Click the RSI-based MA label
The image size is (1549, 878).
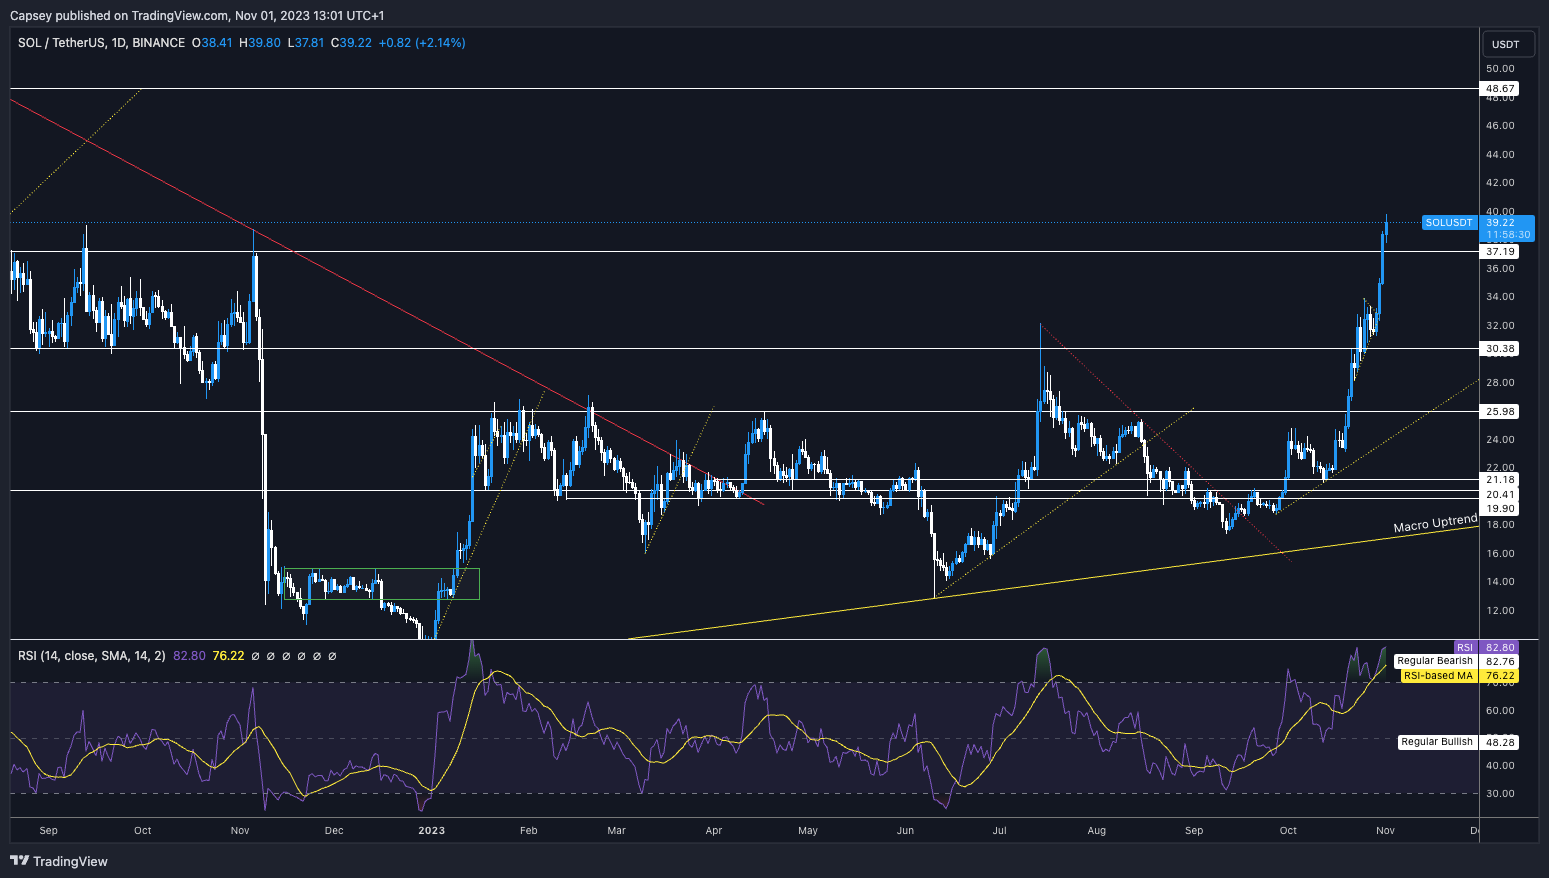pyautogui.click(x=1437, y=676)
